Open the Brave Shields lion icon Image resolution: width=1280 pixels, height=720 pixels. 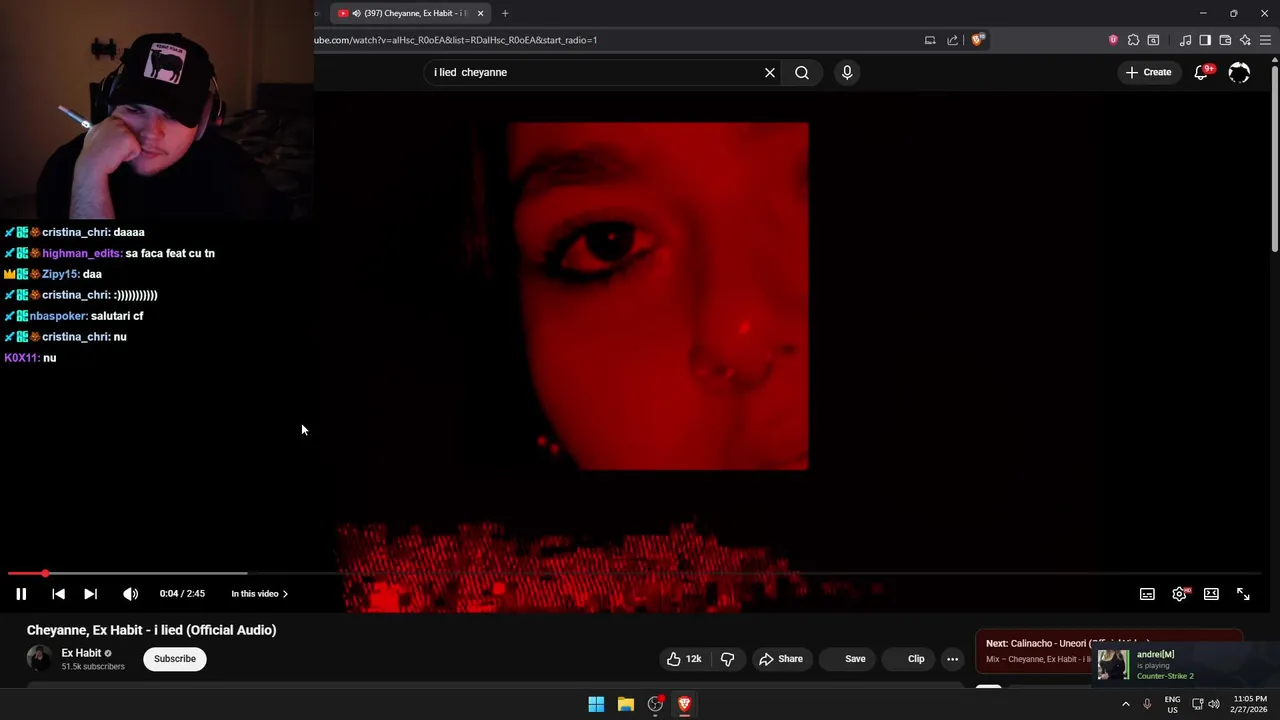tap(977, 40)
